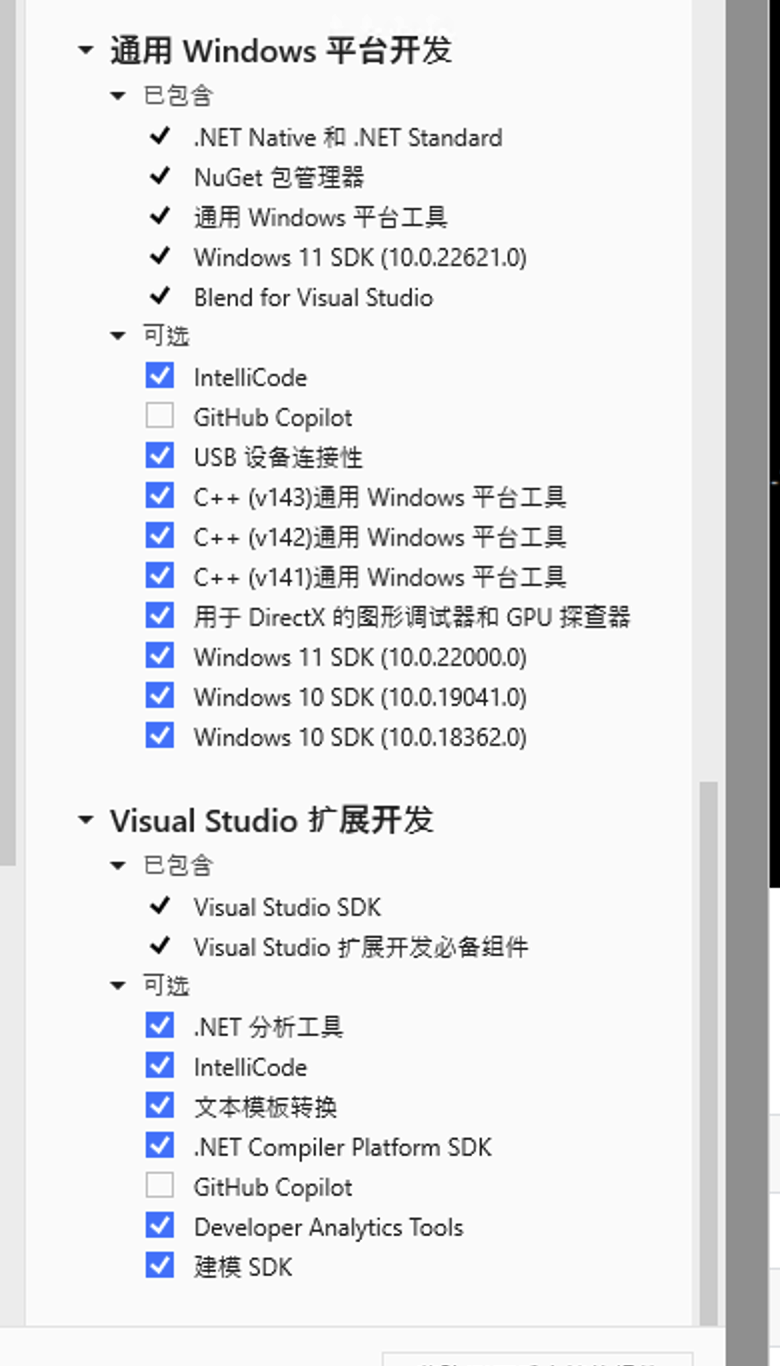This screenshot has height=1366, width=780.
Task: Deselect Windows 10 SDK (10.0.19041.0) checkbox
Action: point(159,696)
